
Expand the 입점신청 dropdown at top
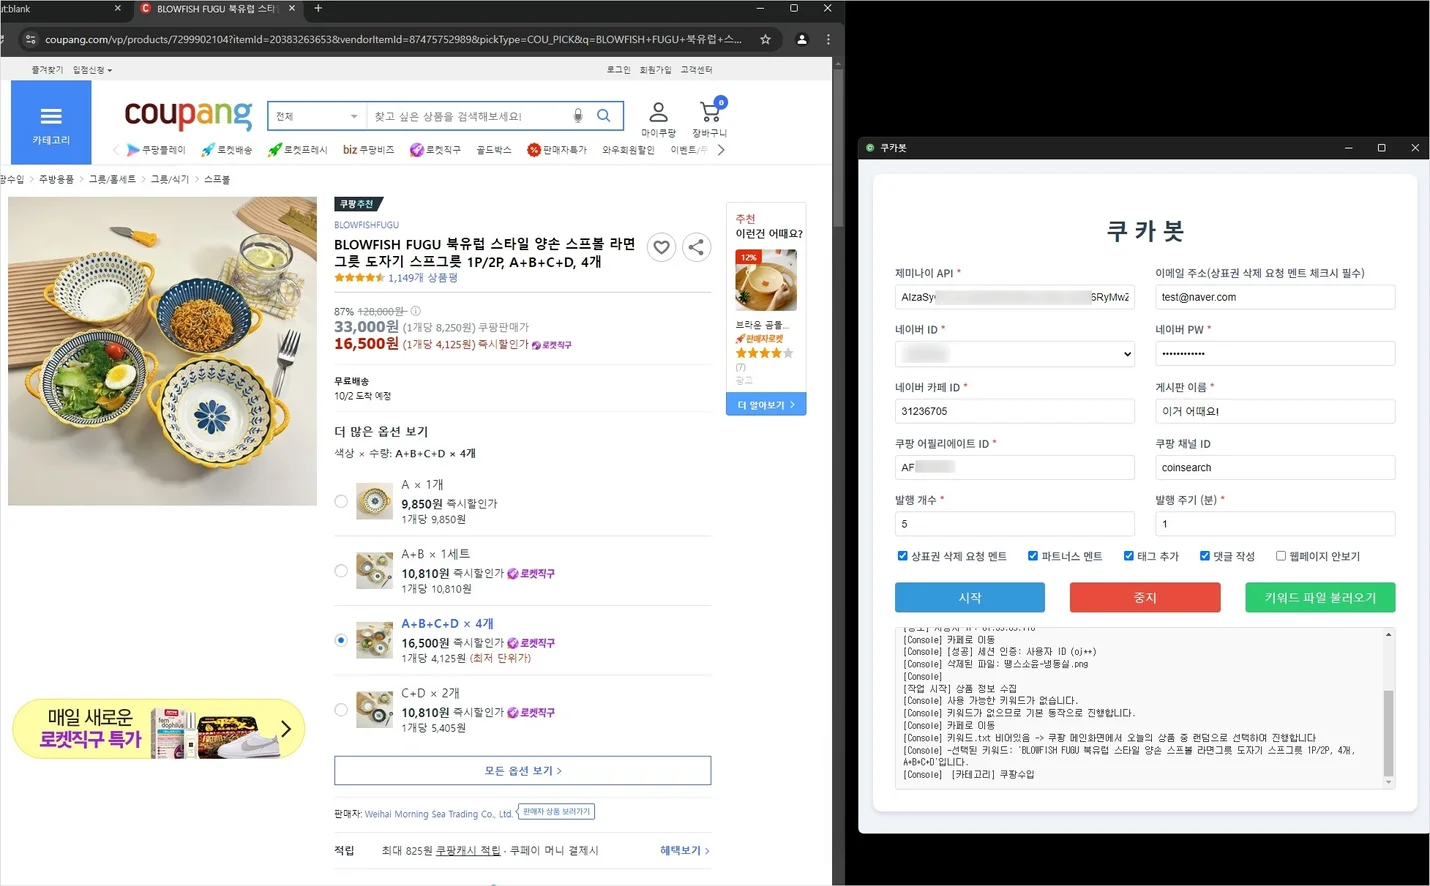[92, 70]
